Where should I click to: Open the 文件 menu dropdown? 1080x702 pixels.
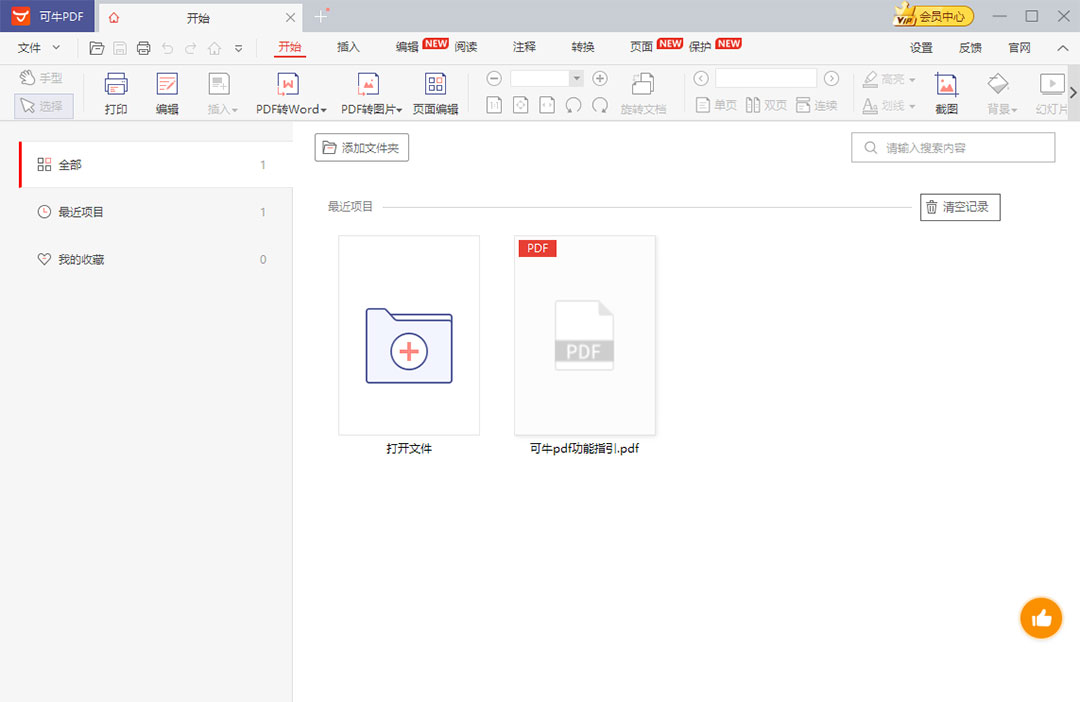[39, 47]
